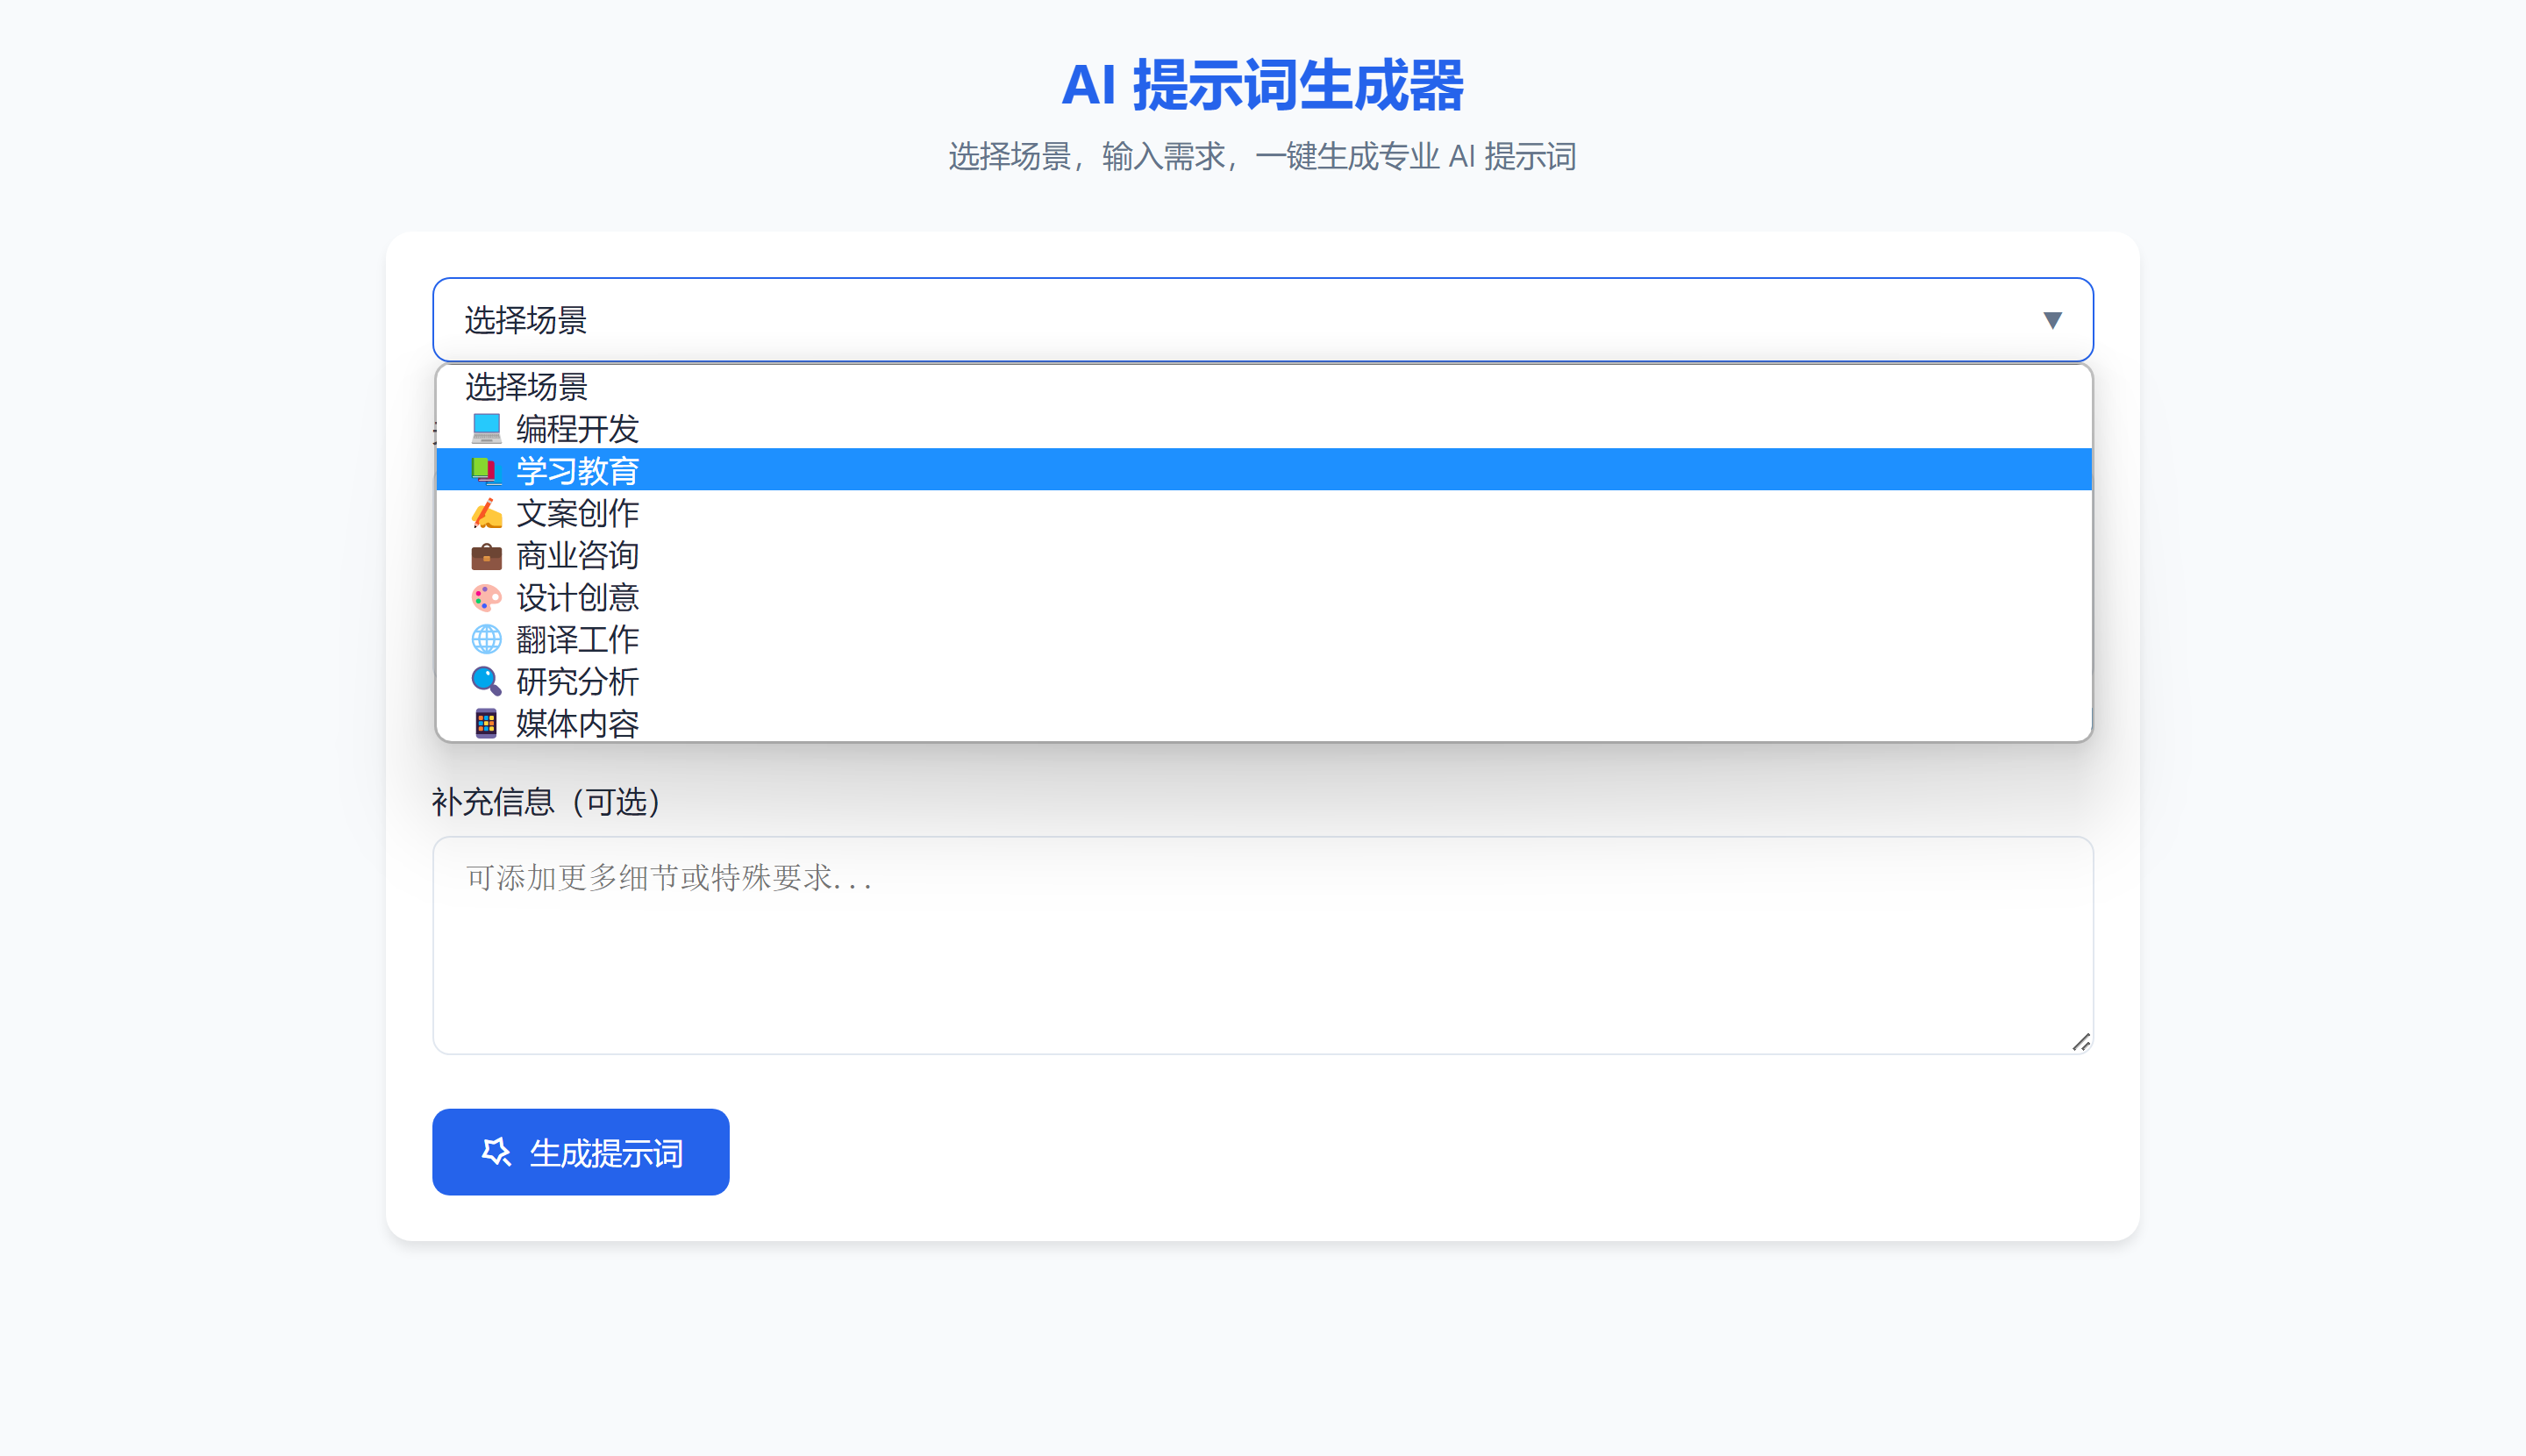Pick 研究分析 from the list

(1263, 680)
